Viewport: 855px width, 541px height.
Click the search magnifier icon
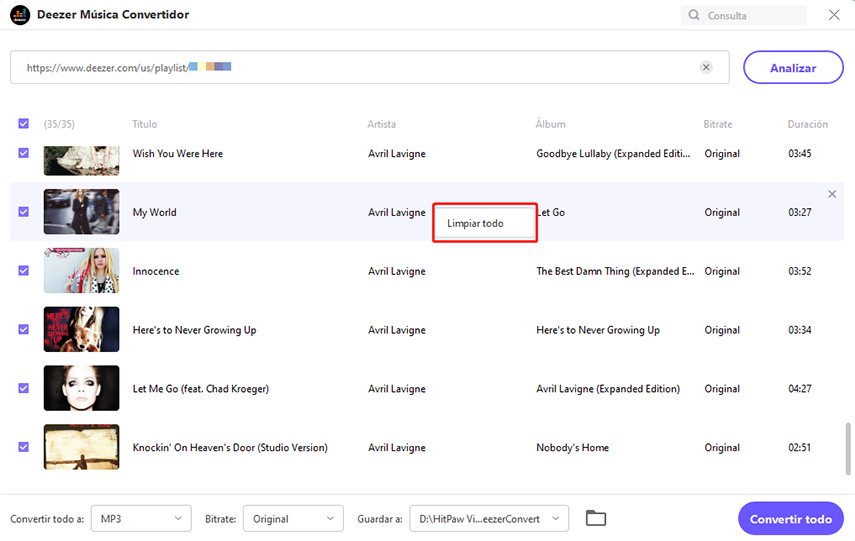694,15
